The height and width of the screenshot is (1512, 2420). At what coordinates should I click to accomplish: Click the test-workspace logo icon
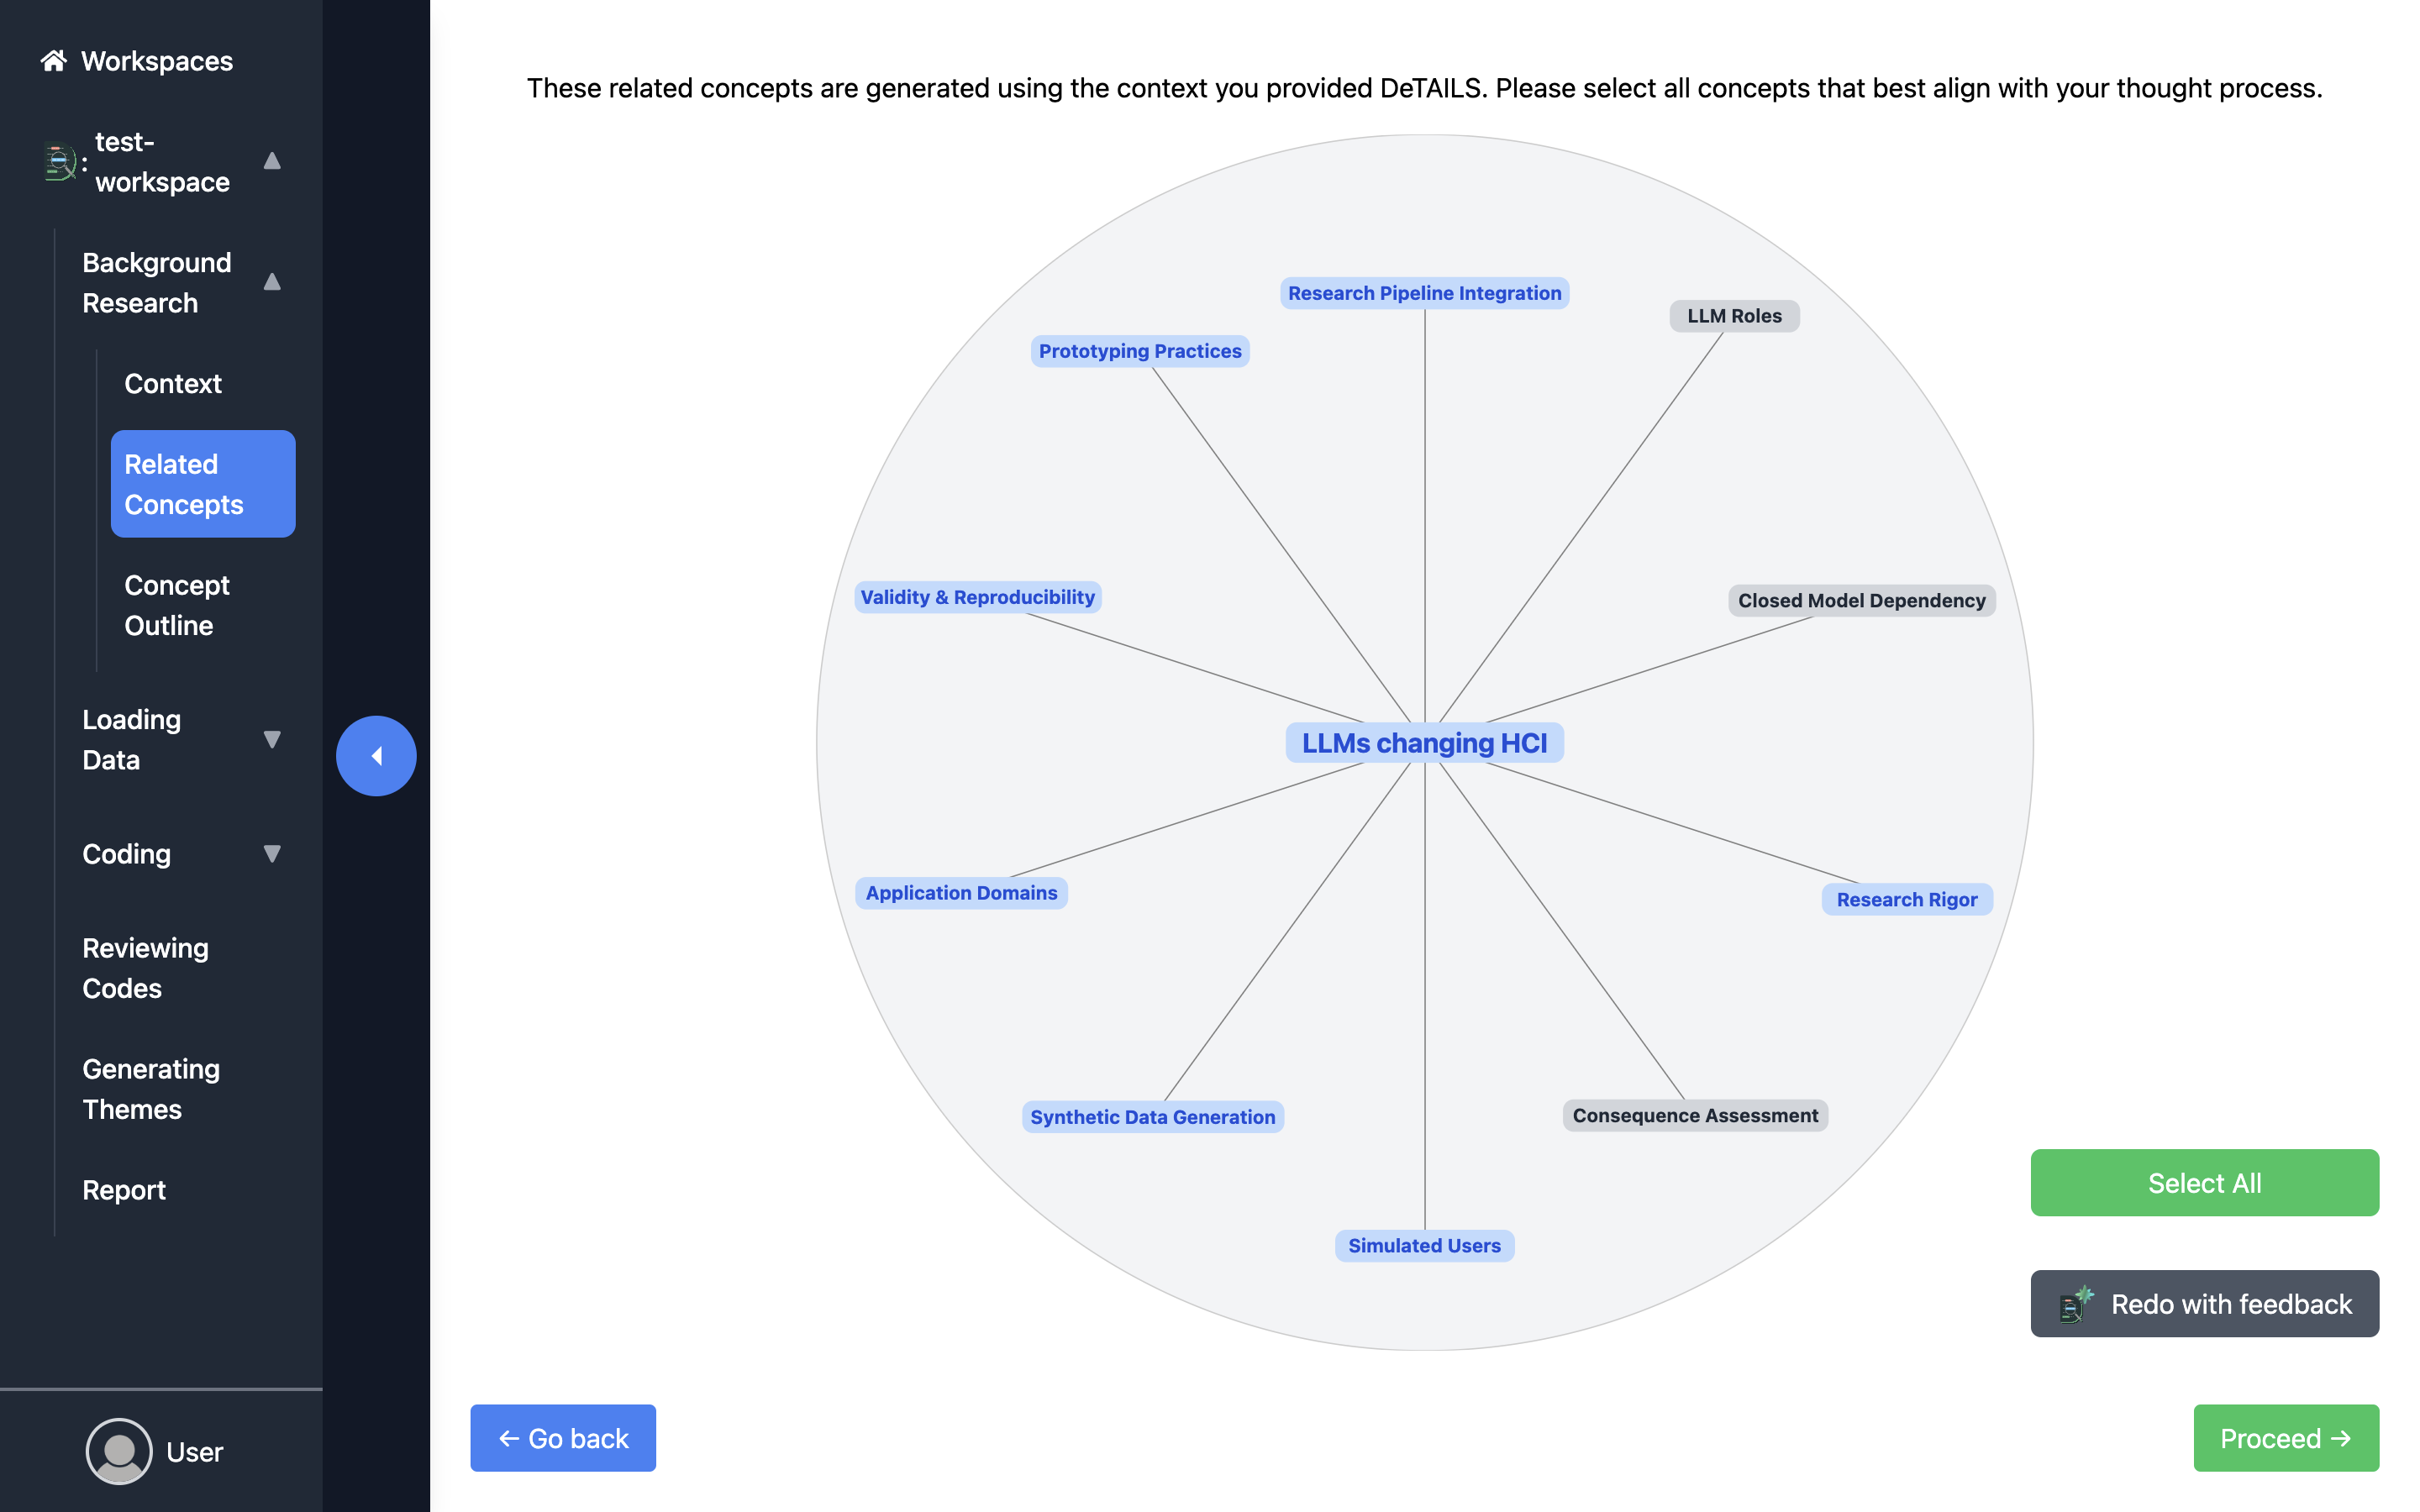[60, 162]
